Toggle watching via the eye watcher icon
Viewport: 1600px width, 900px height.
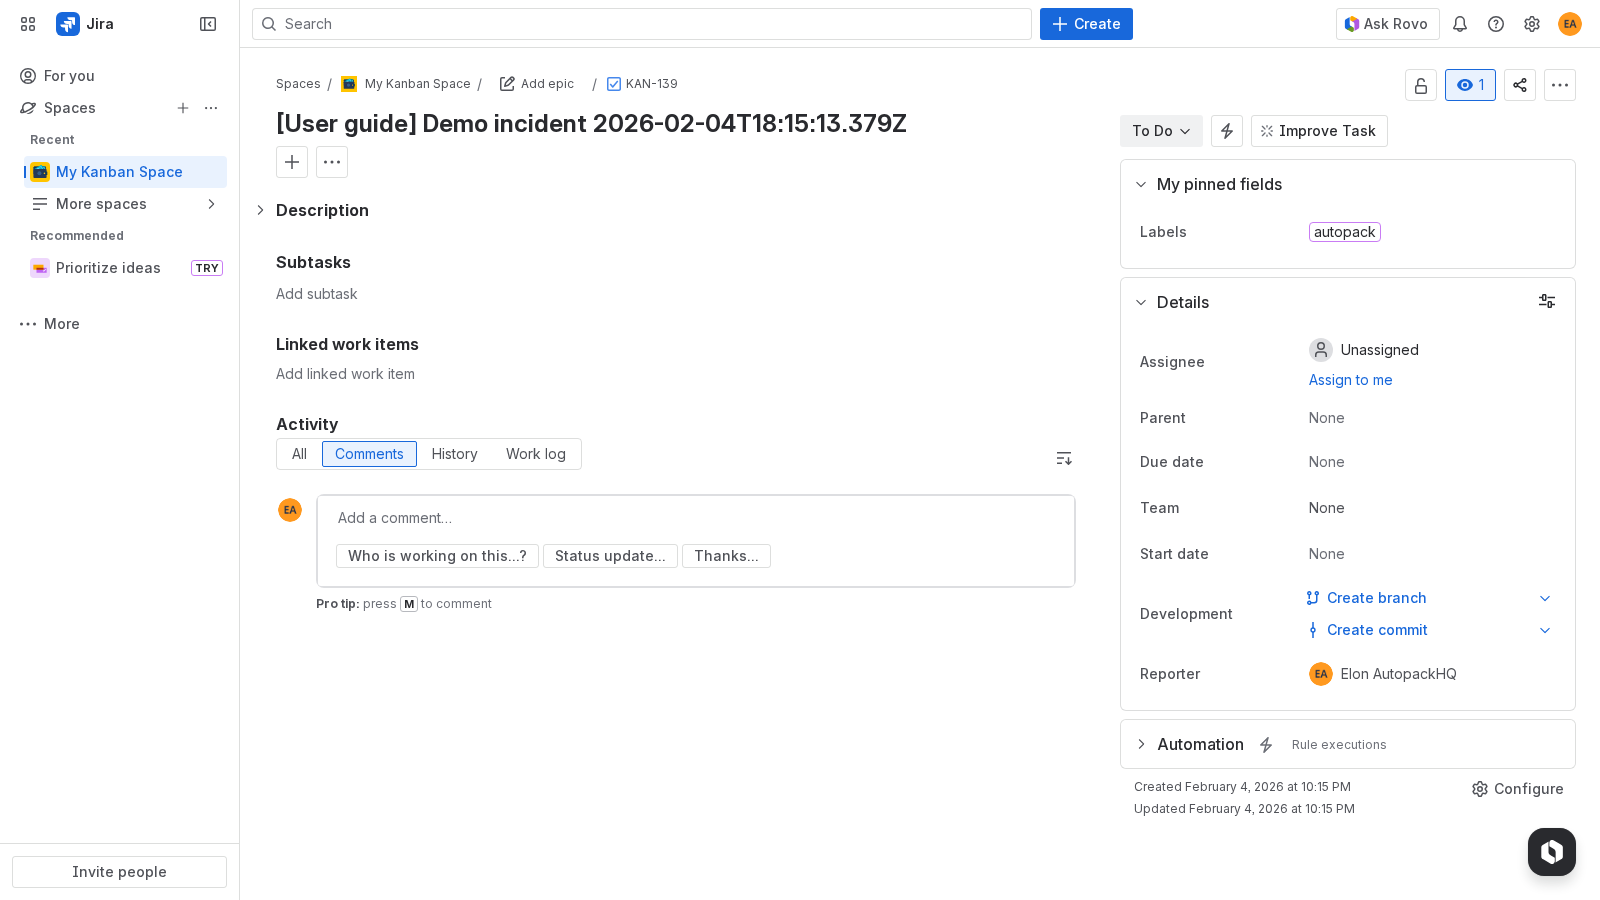coord(1470,85)
